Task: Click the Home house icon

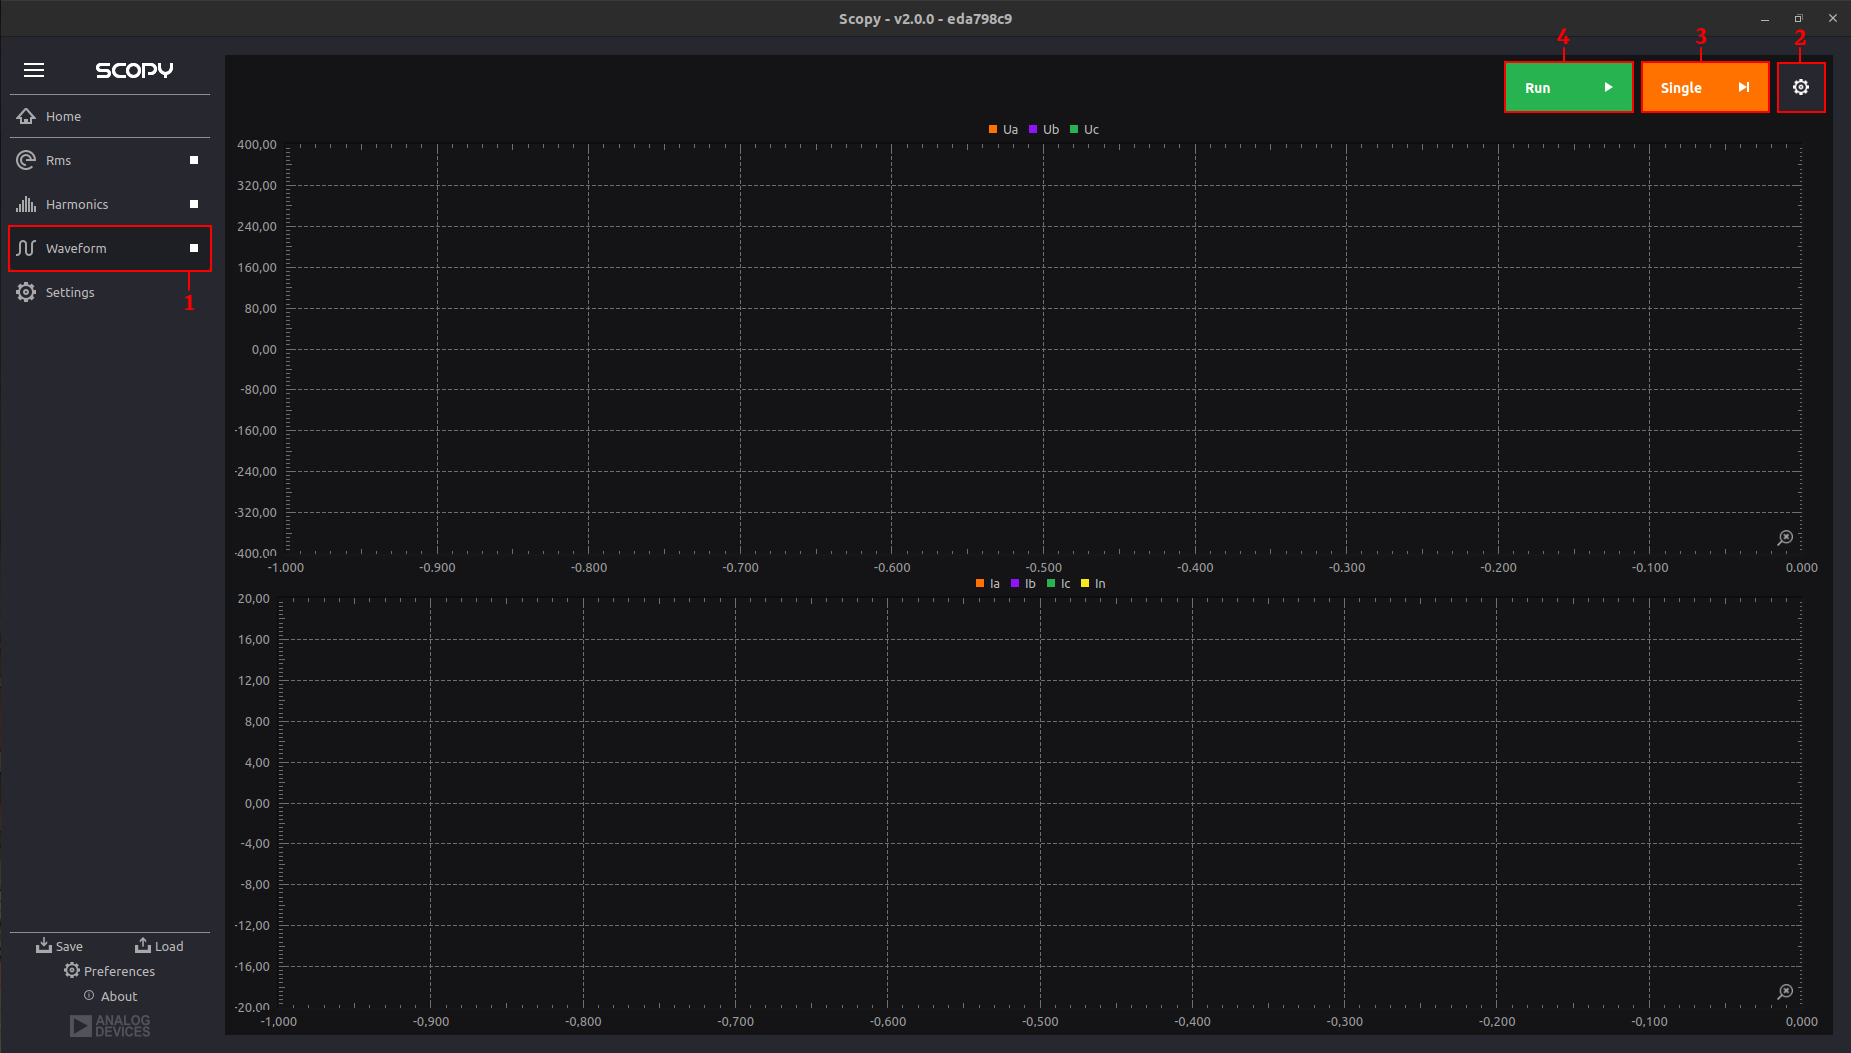Action: [x=26, y=116]
